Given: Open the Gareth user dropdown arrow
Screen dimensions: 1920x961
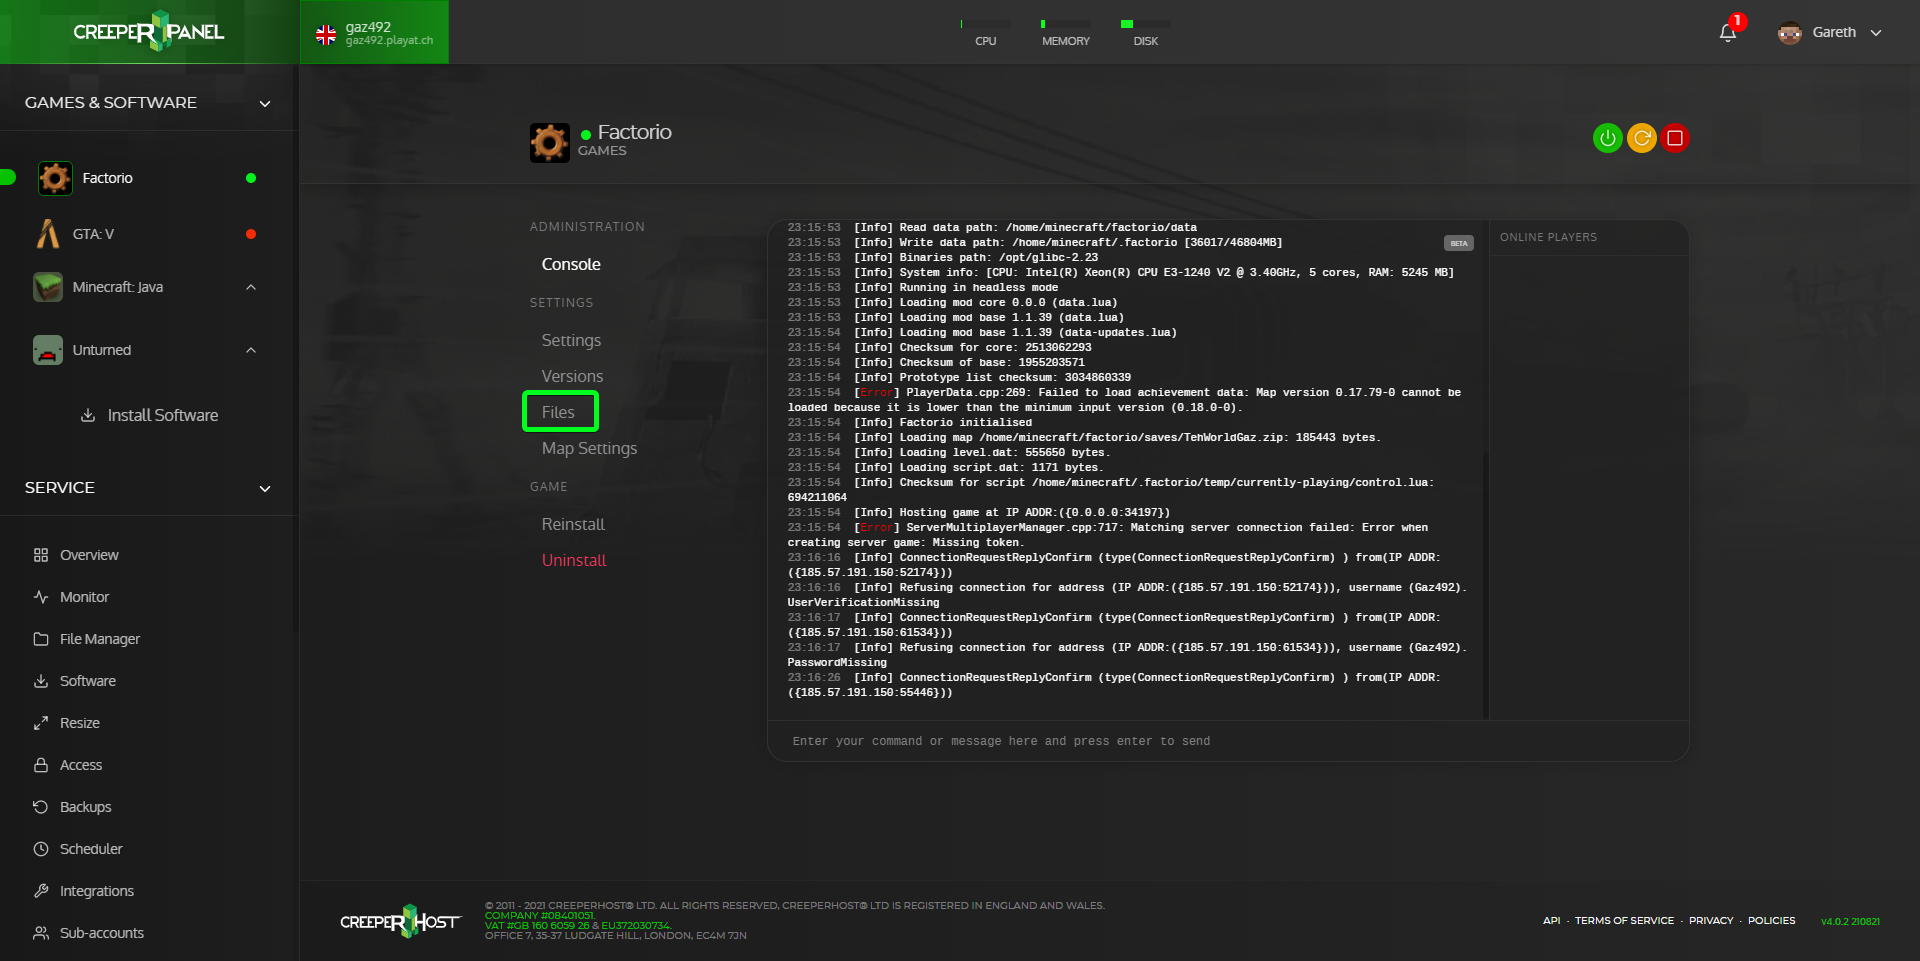Looking at the screenshot, I should tap(1876, 33).
